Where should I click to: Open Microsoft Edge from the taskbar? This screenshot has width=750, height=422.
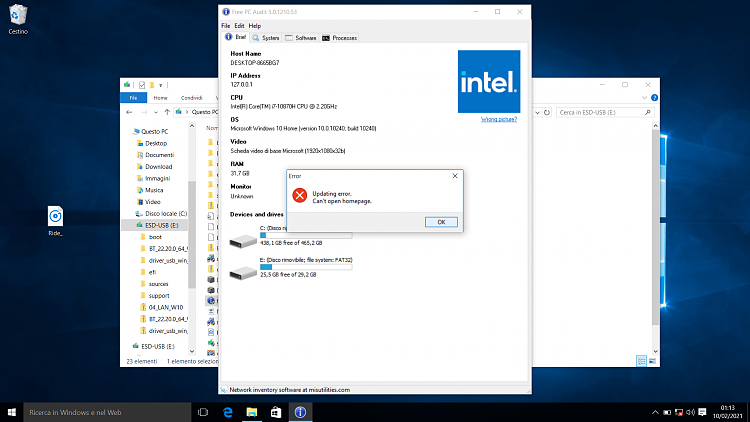[227, 411]
